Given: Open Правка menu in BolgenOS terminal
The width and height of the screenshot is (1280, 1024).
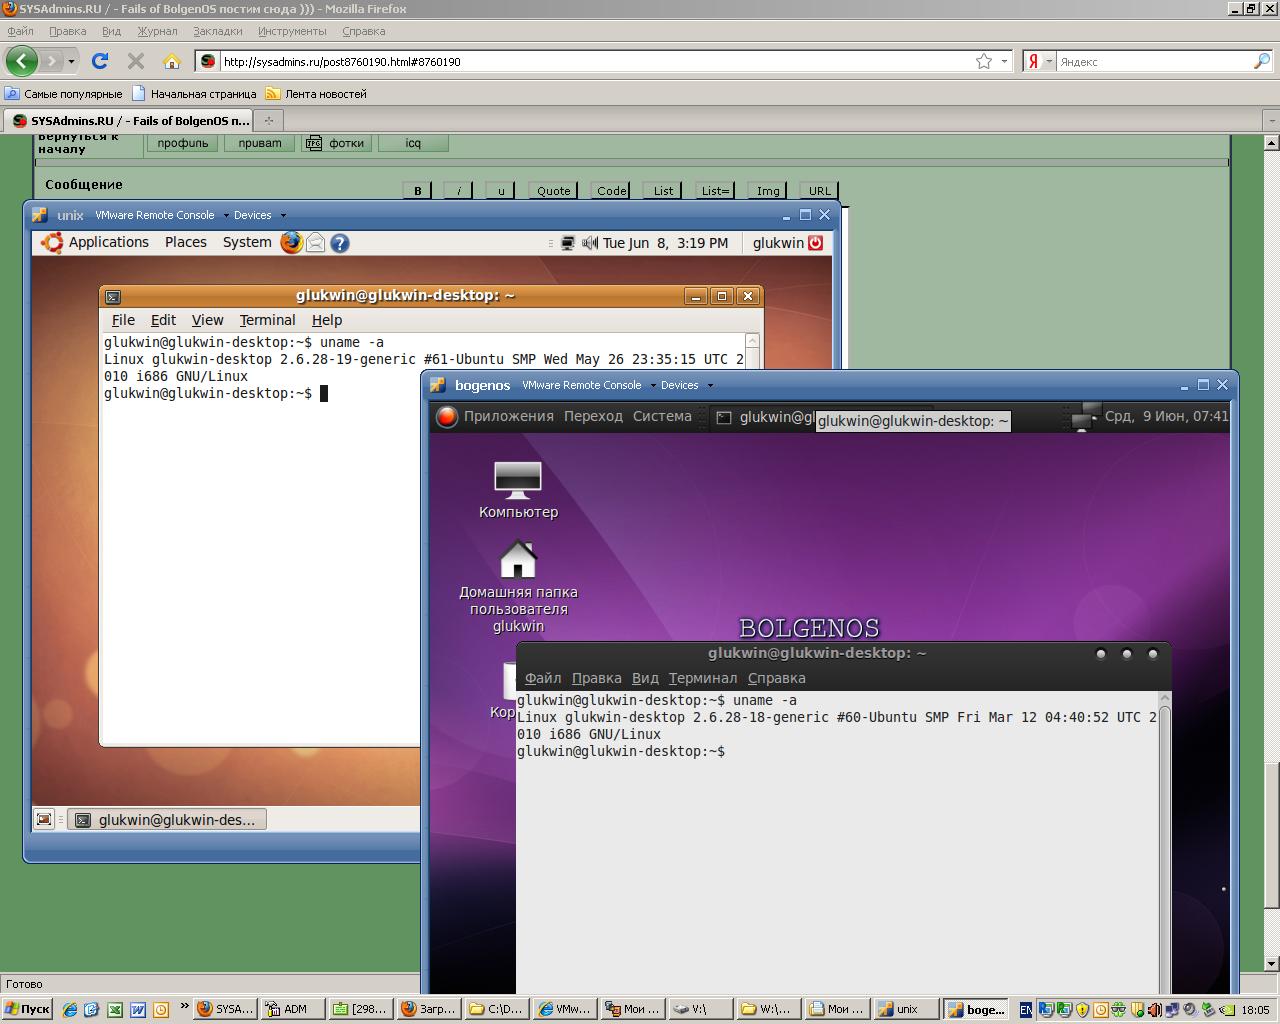Looking at the screenshot, I should coord(596,678).
